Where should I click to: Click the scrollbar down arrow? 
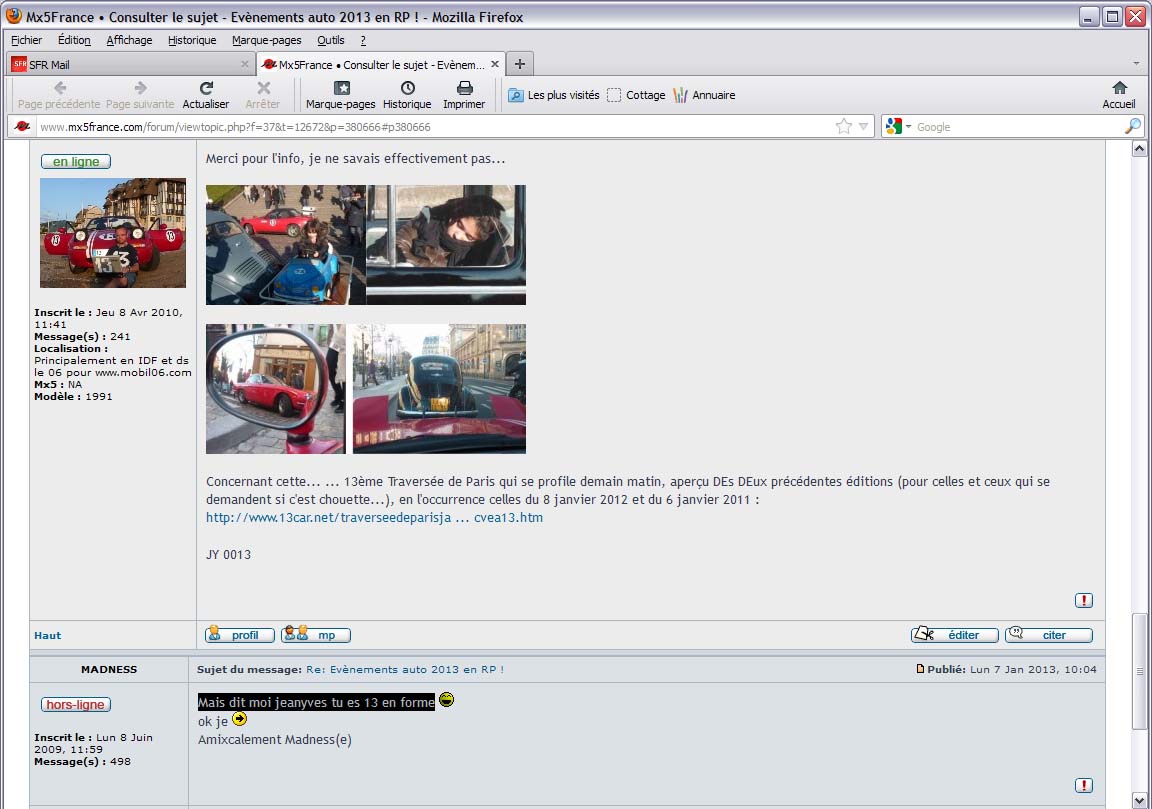(1140, 800)
